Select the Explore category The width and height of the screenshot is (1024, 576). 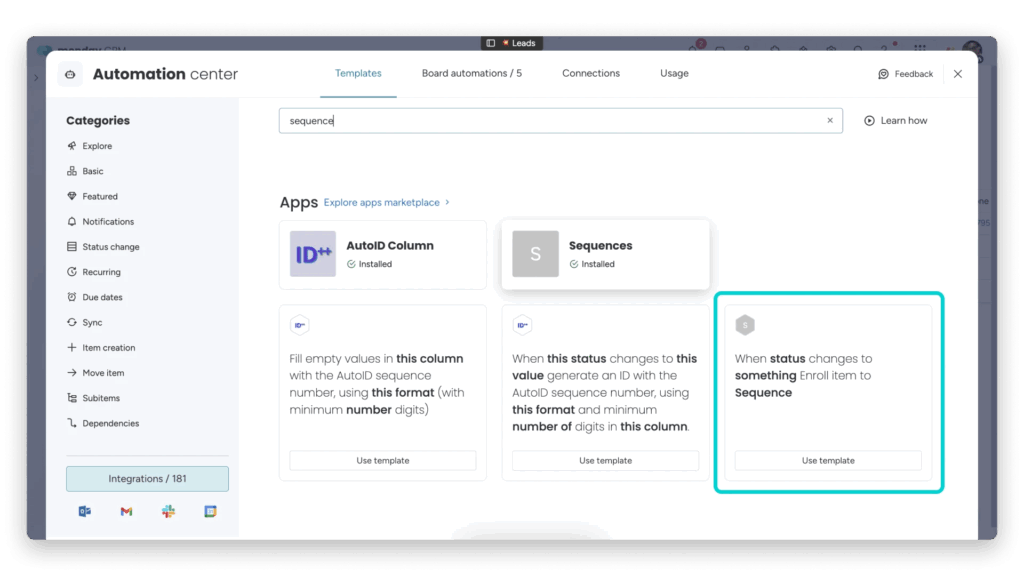coord(97,146)
